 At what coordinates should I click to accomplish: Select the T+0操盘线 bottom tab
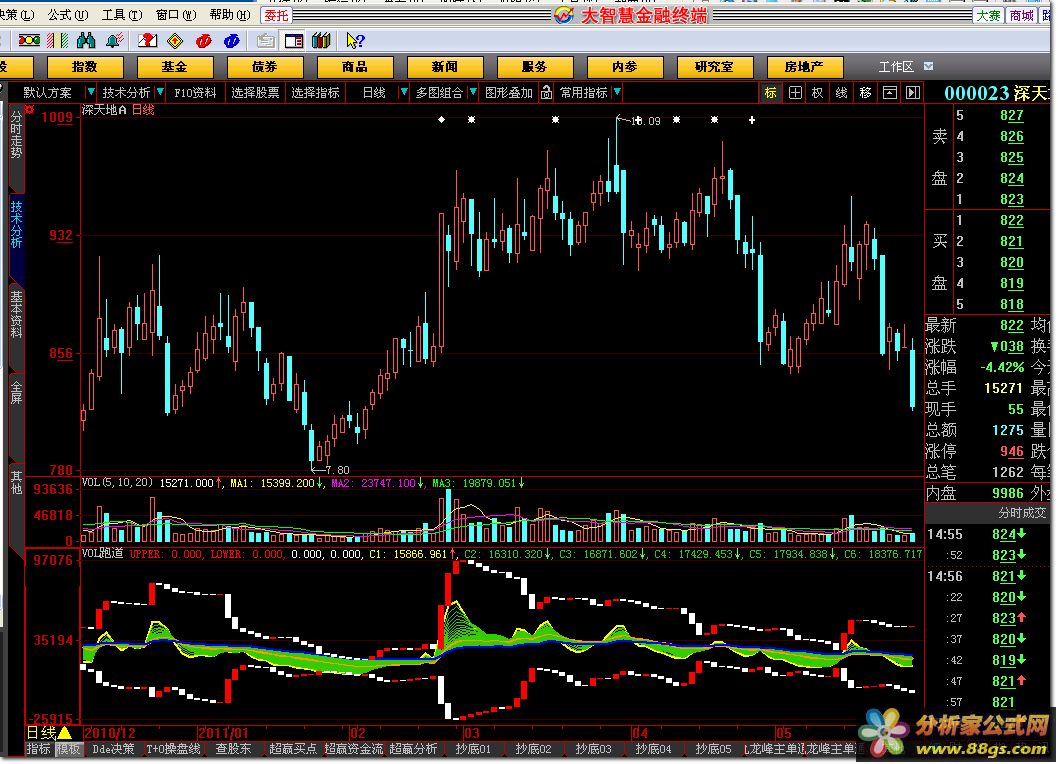173,748
